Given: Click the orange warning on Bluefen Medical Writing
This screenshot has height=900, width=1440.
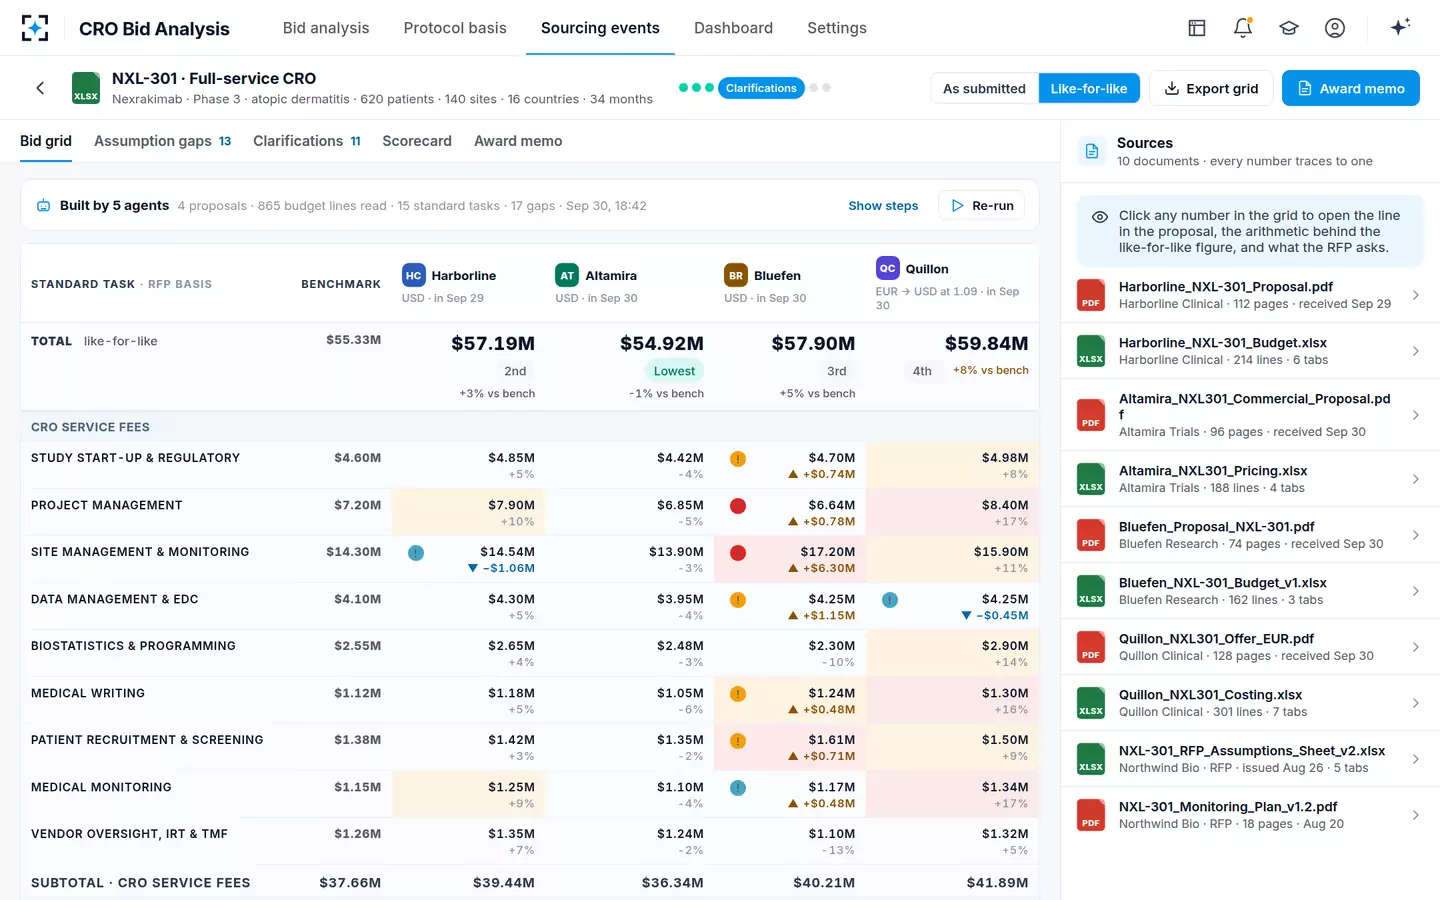Looking at the screenshot, I should pos(738,694).
